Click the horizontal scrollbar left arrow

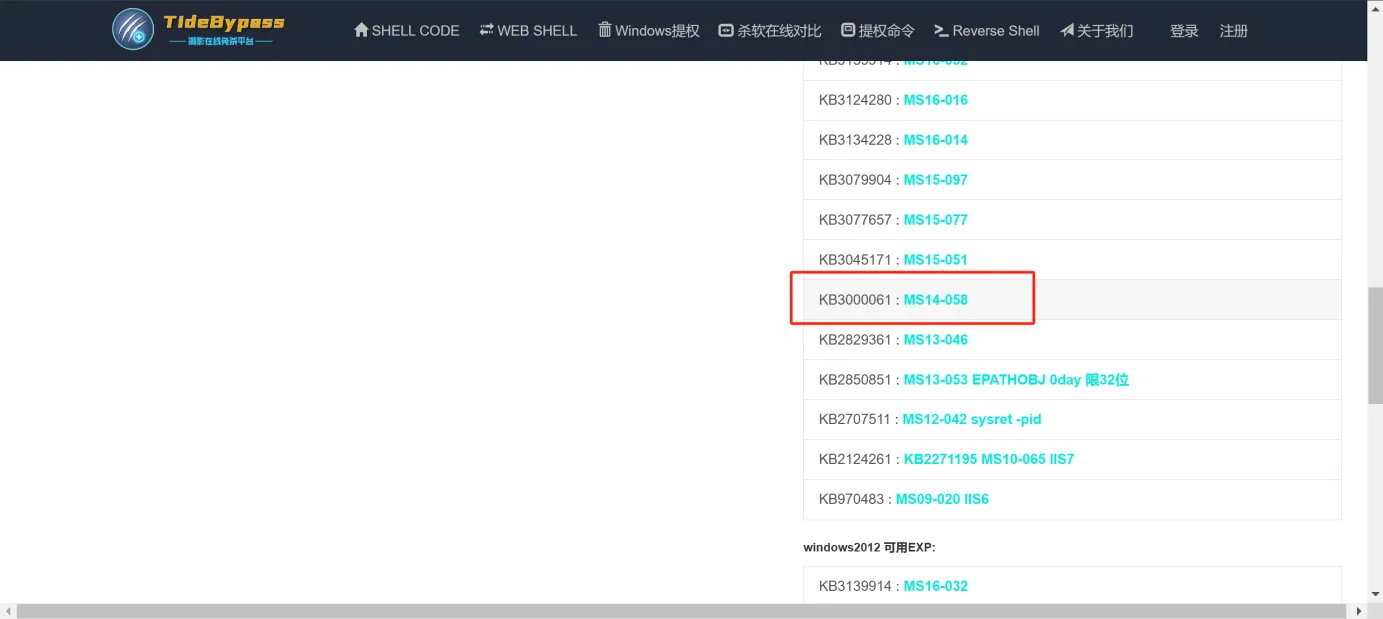tap(8, 610)
